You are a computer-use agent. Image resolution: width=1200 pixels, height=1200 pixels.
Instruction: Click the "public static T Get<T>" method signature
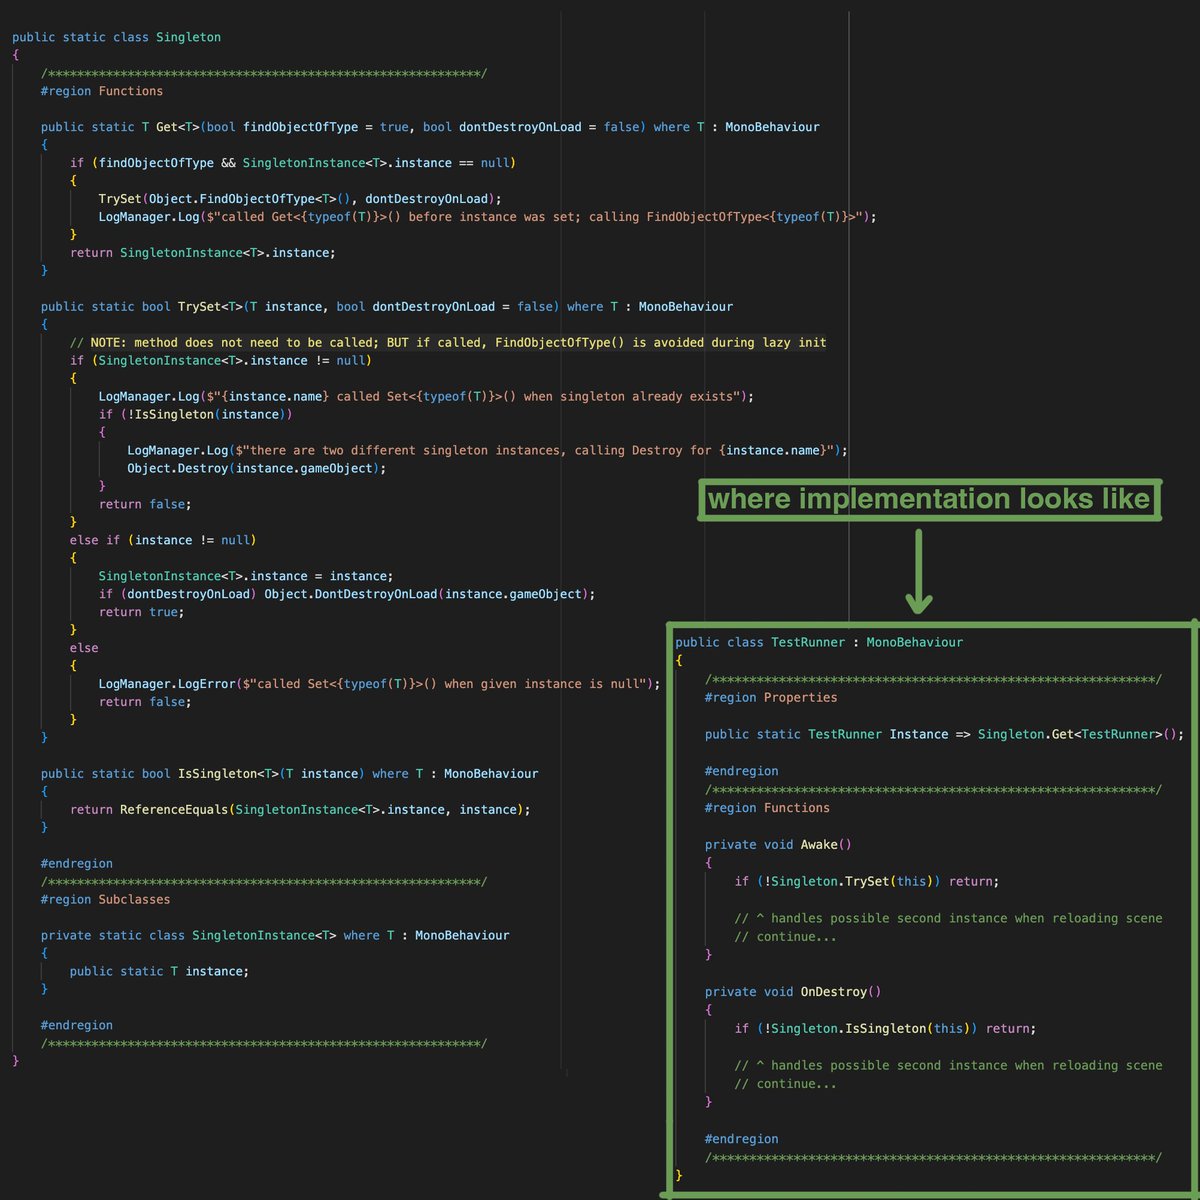(430, 127)
